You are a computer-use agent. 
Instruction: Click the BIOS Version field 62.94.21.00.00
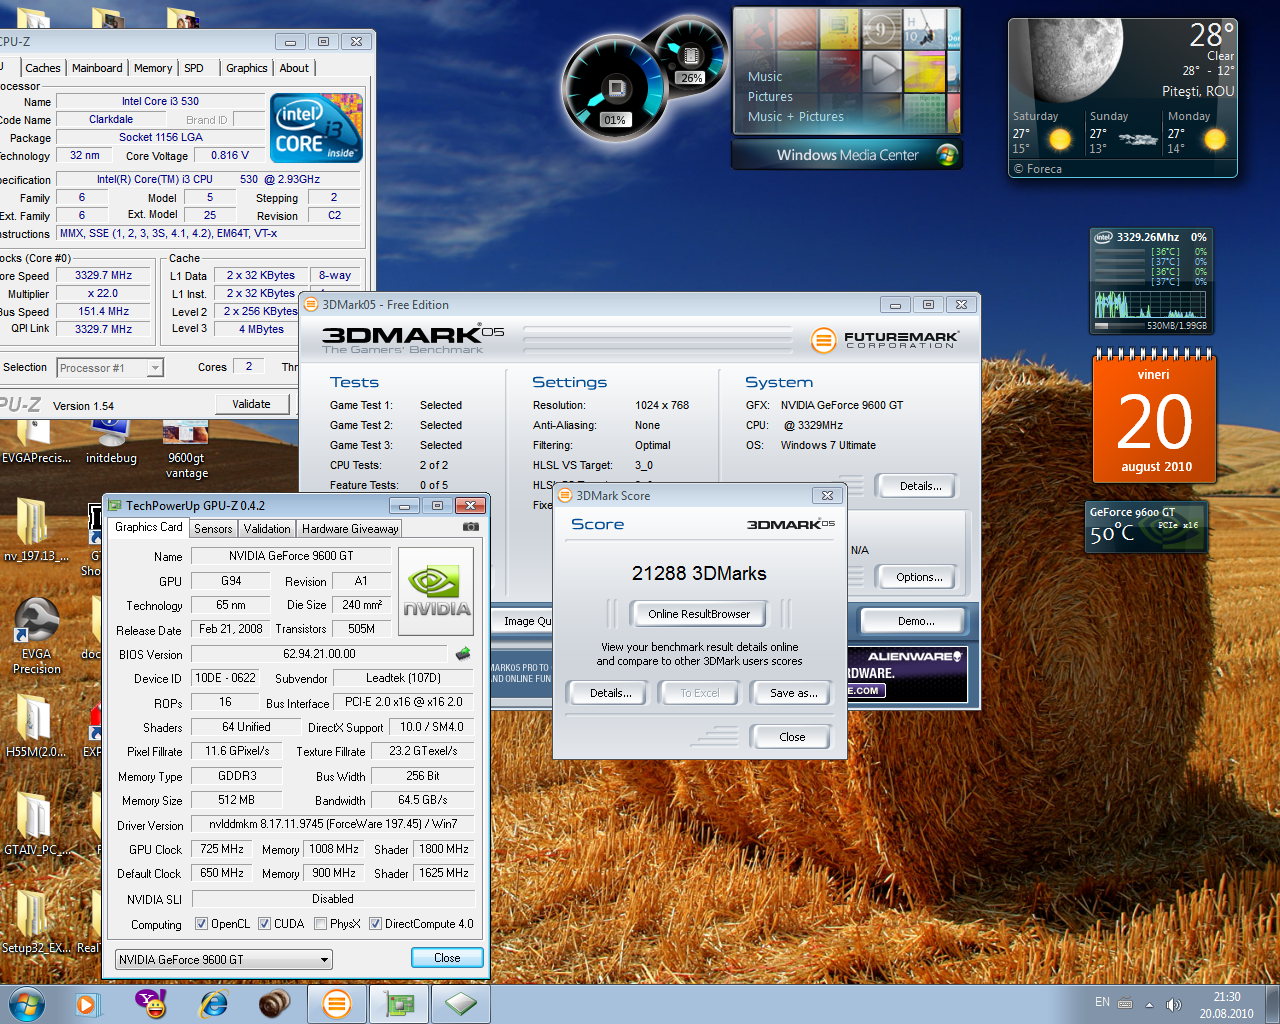click(319, 654)
